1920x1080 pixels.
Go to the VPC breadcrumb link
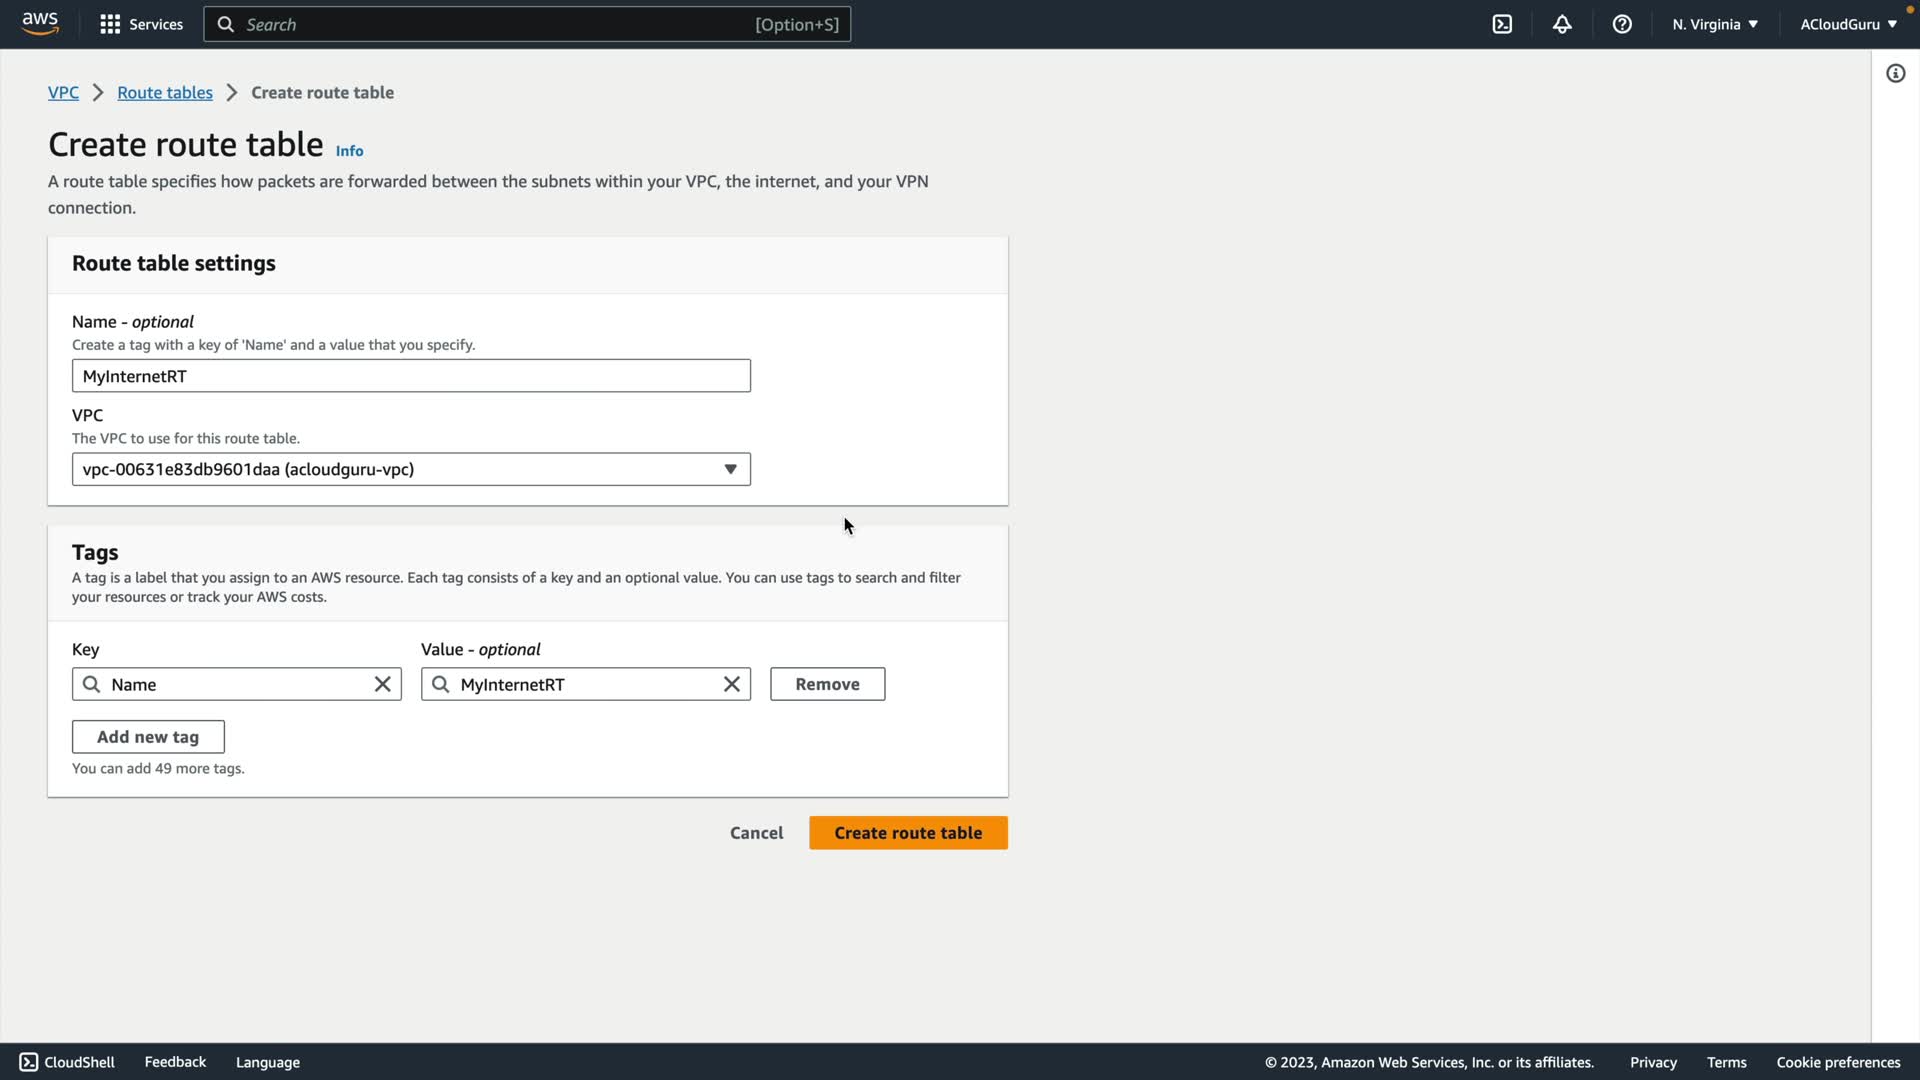click(x=63, y=92)
